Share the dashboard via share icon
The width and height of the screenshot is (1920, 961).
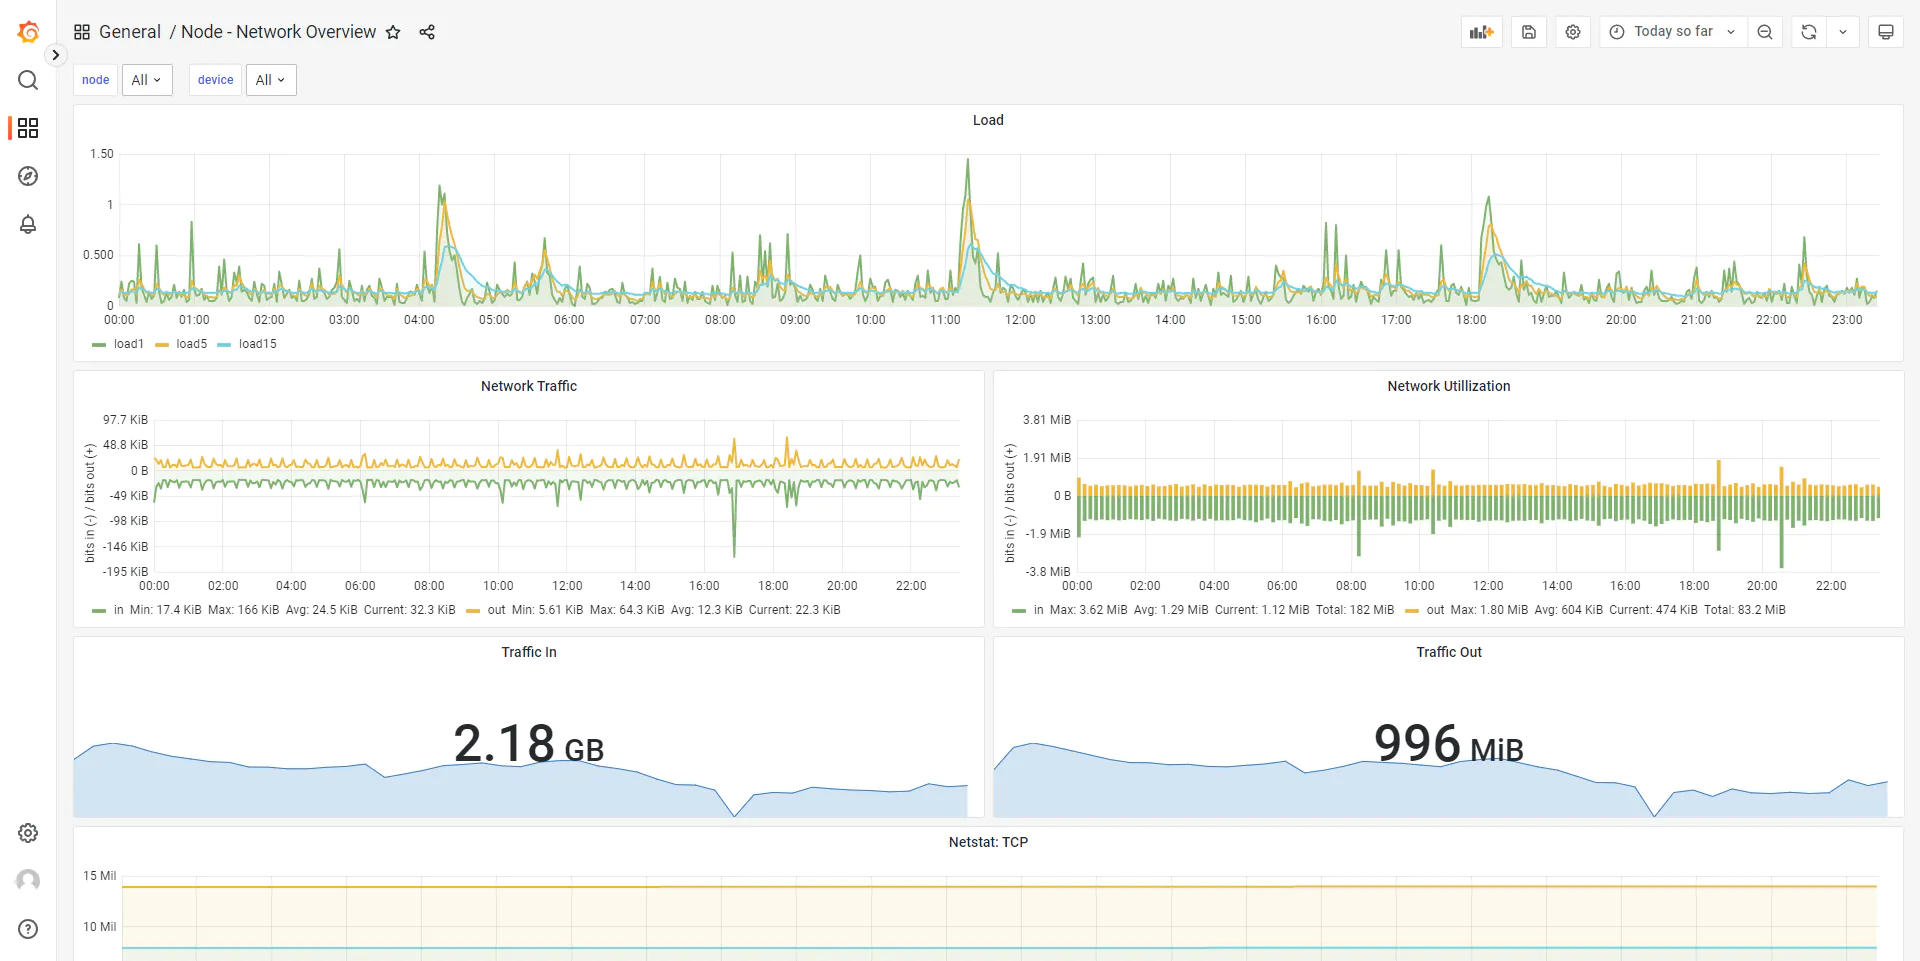click(427, 32)
